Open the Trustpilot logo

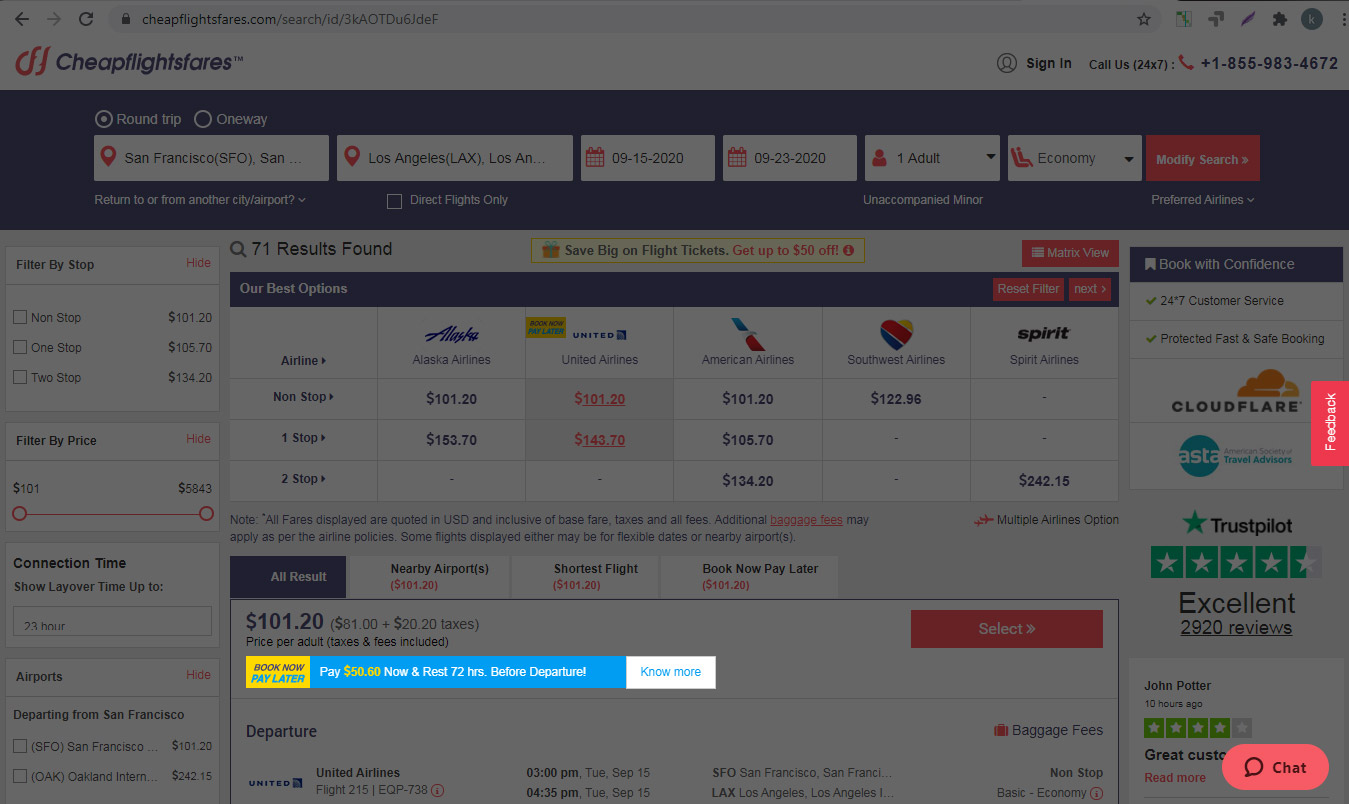click(1237, 524)
